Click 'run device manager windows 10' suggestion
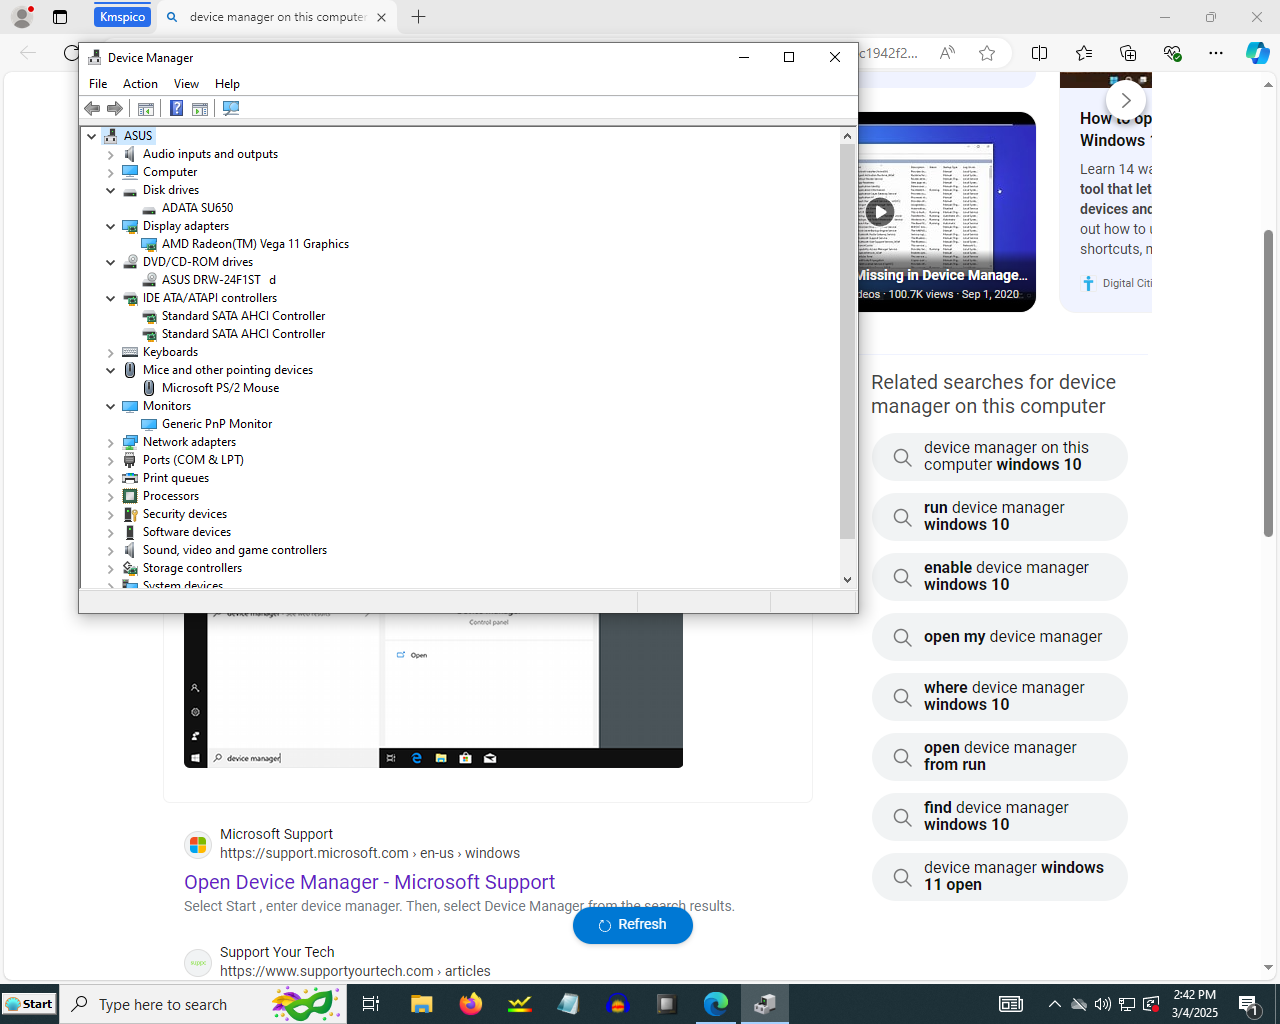1280x1024 pixels. pyautogui.click(x=1000, y=517)
